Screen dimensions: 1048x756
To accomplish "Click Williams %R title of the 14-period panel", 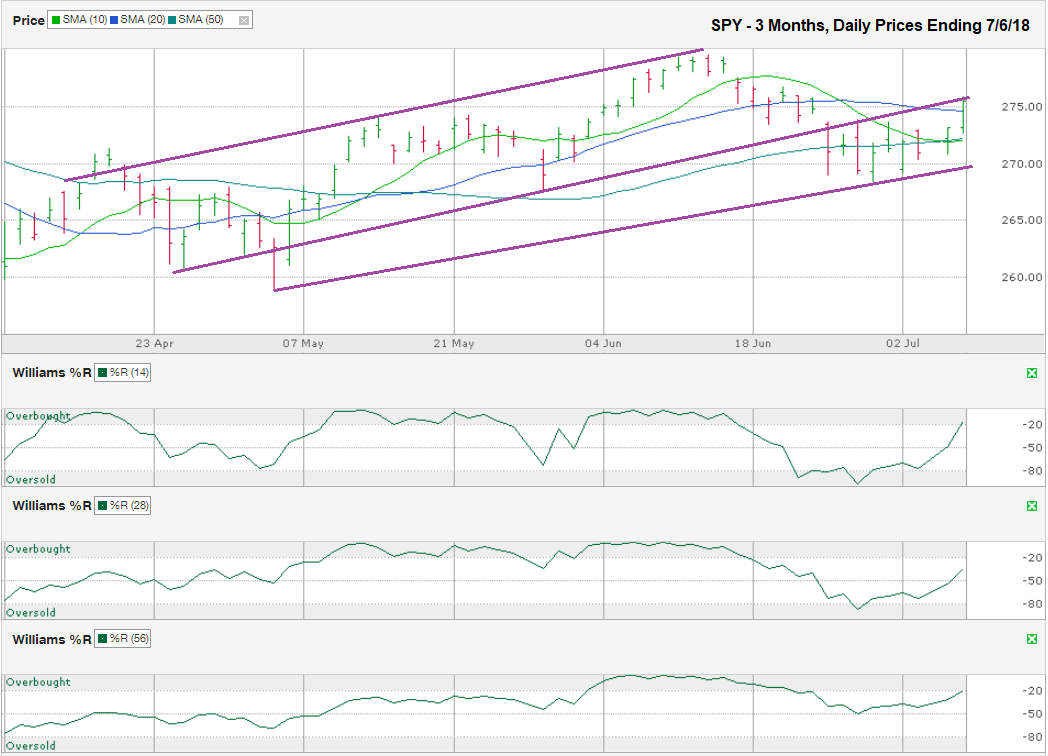I will [51, 373].
